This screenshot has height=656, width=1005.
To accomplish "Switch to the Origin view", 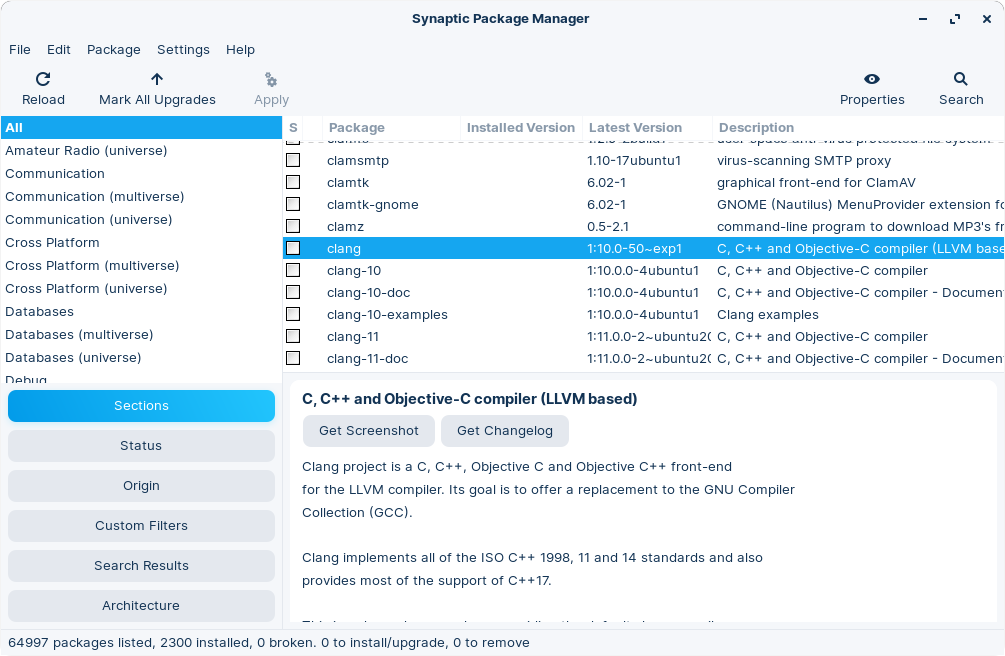I will 141,485.
